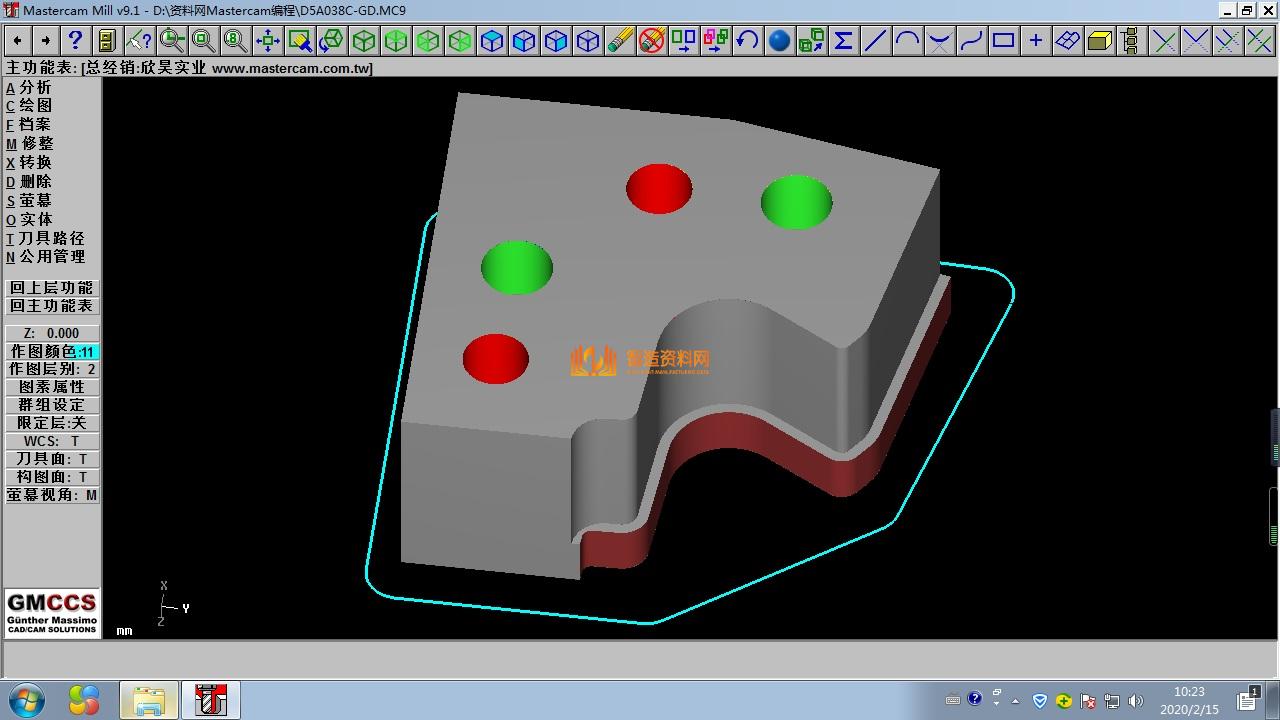Click the Help question mark icon
This screenshot has width=1280, height=720.
75,40
